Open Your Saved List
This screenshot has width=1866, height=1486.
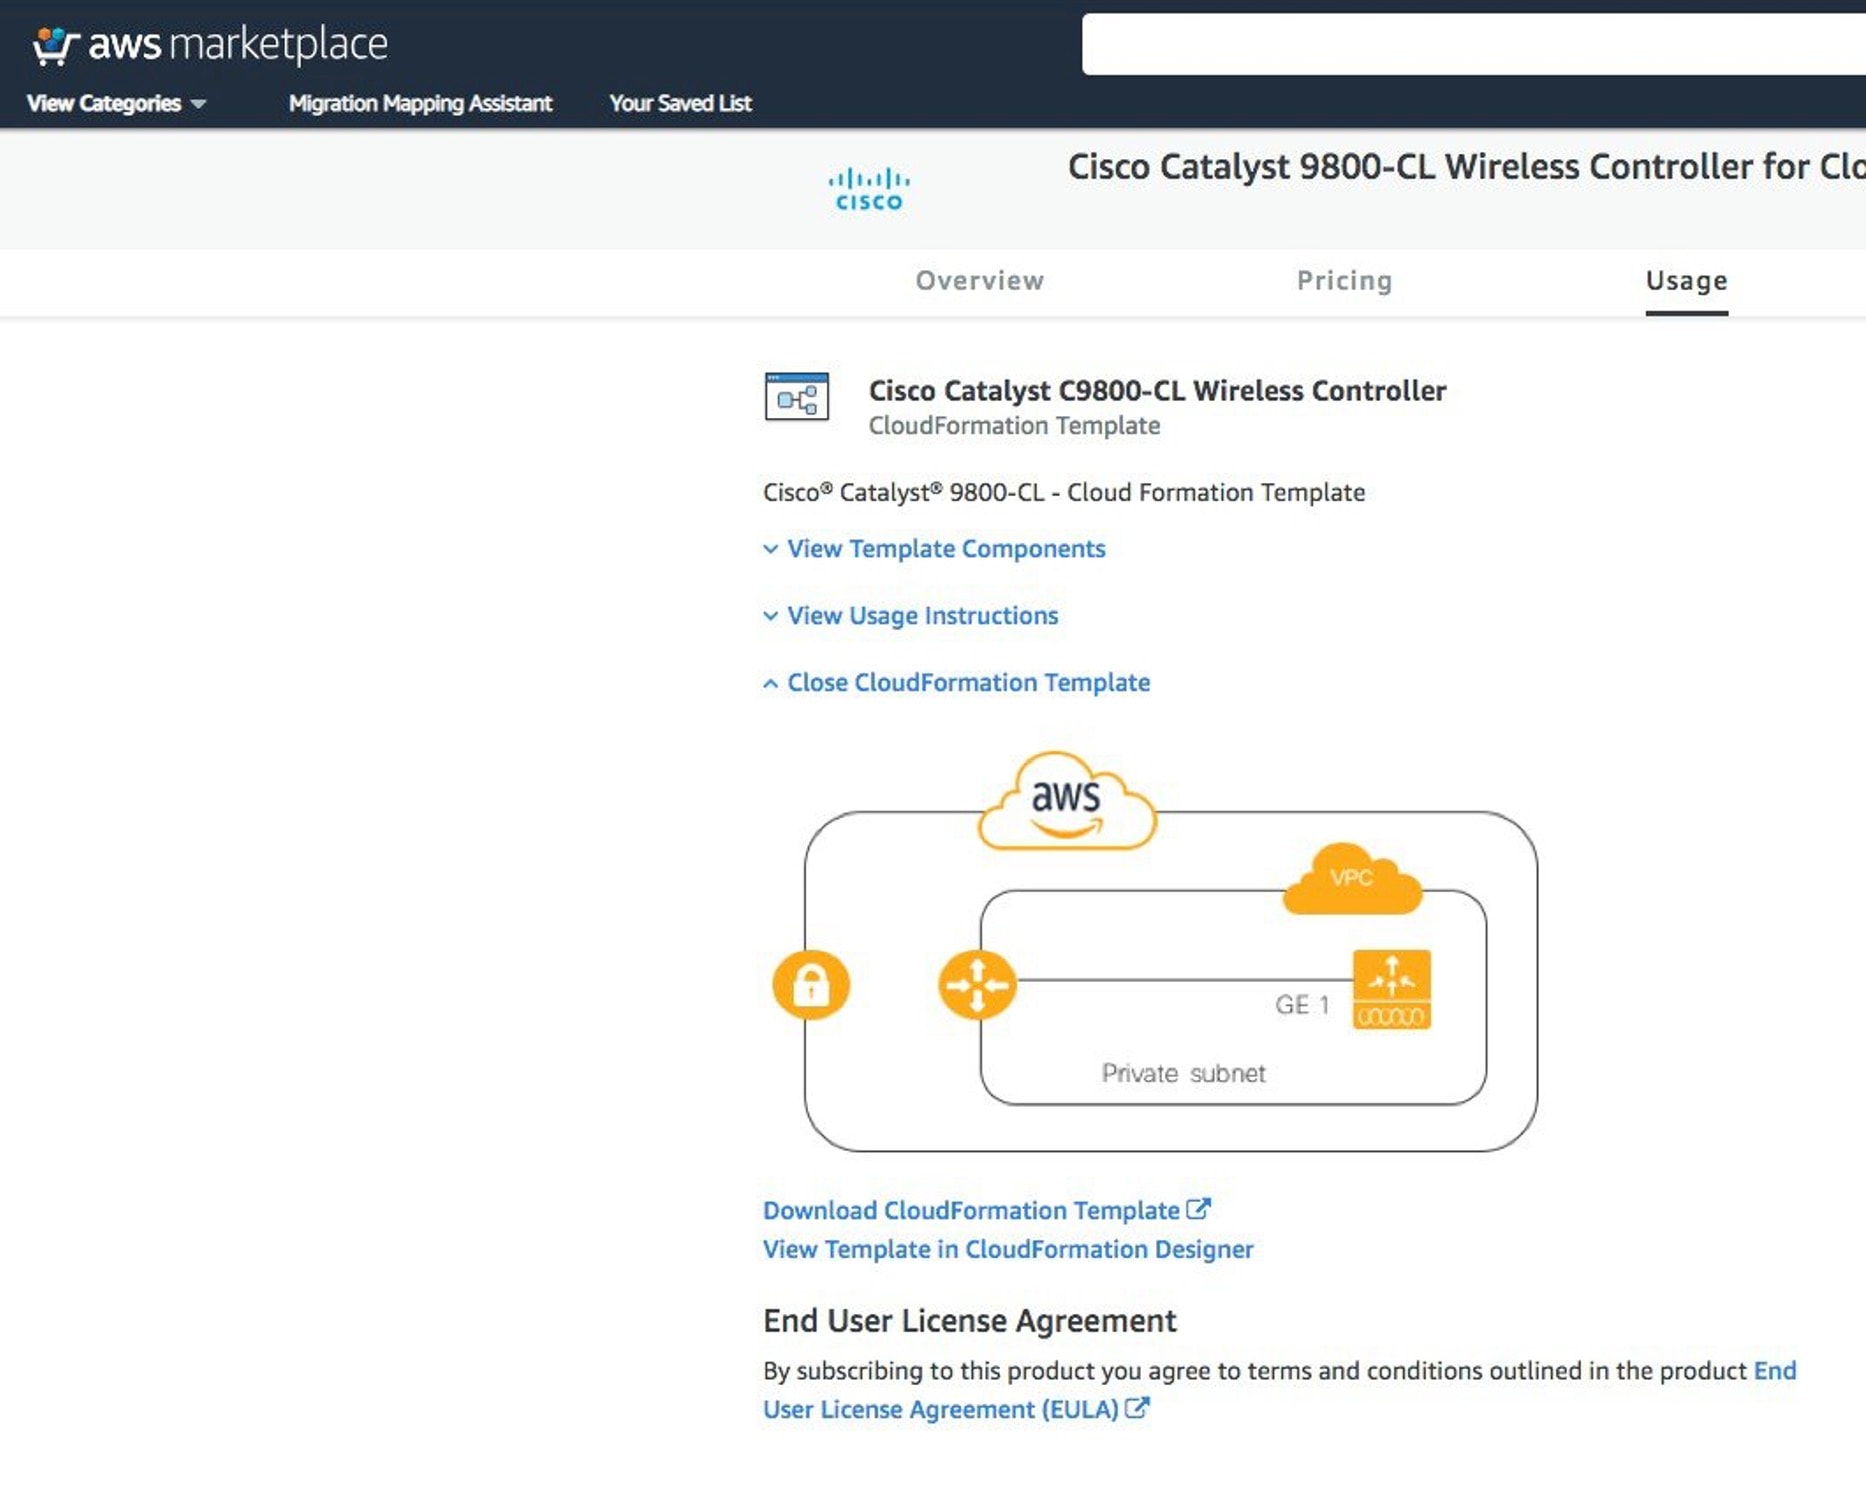point(680,103)
